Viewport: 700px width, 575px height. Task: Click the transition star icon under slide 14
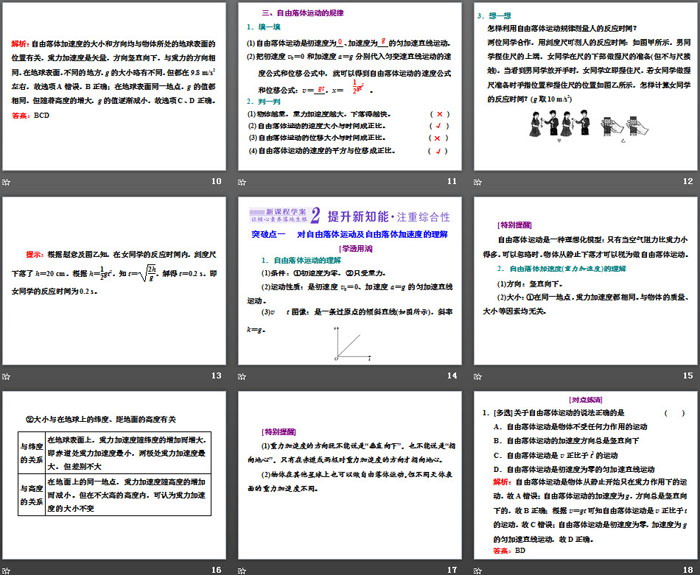point(241,376)
